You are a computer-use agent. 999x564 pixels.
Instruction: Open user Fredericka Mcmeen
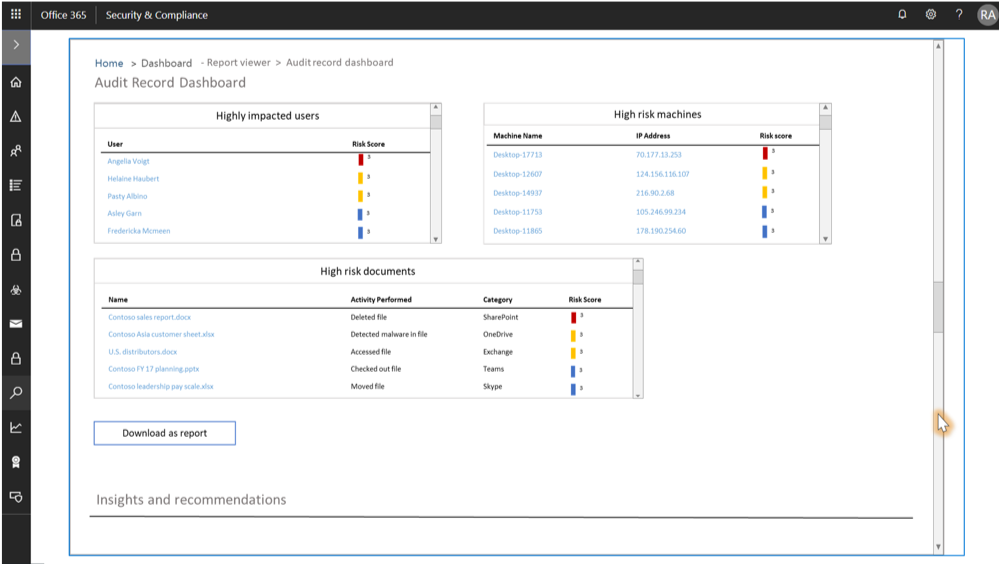click(x=138, y=231)
